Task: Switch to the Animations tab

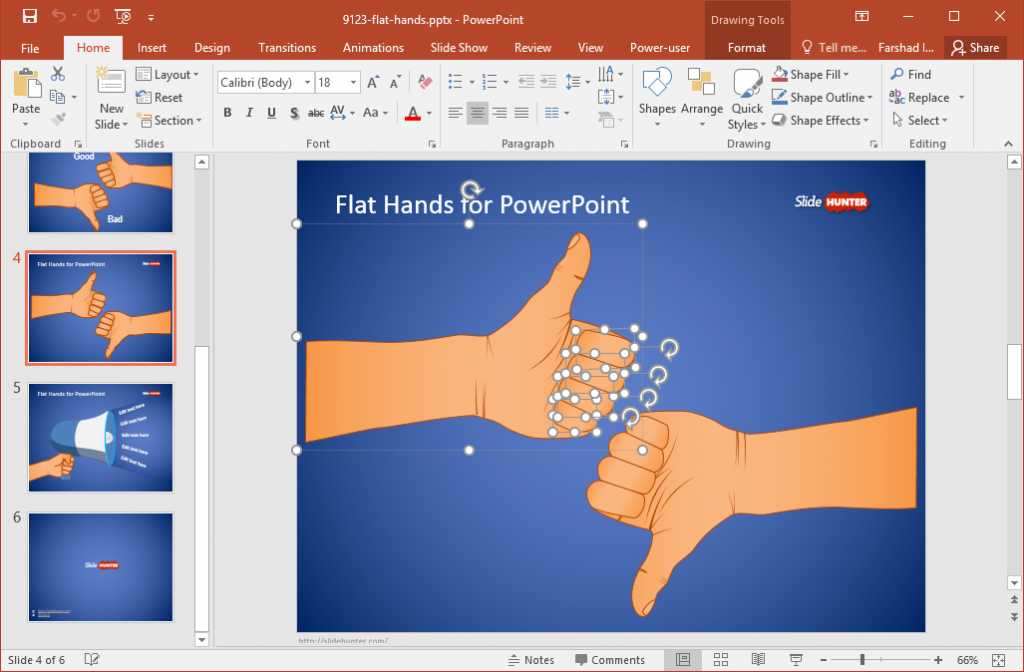Action: click(373, 47)
